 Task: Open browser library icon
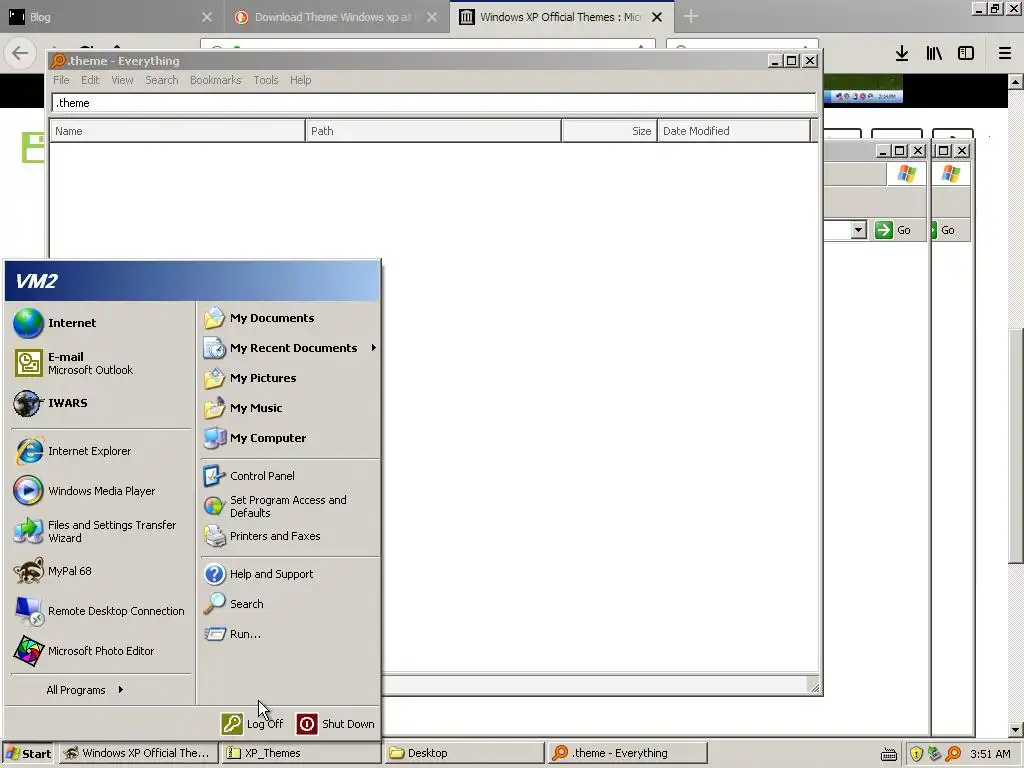[934, 54]
